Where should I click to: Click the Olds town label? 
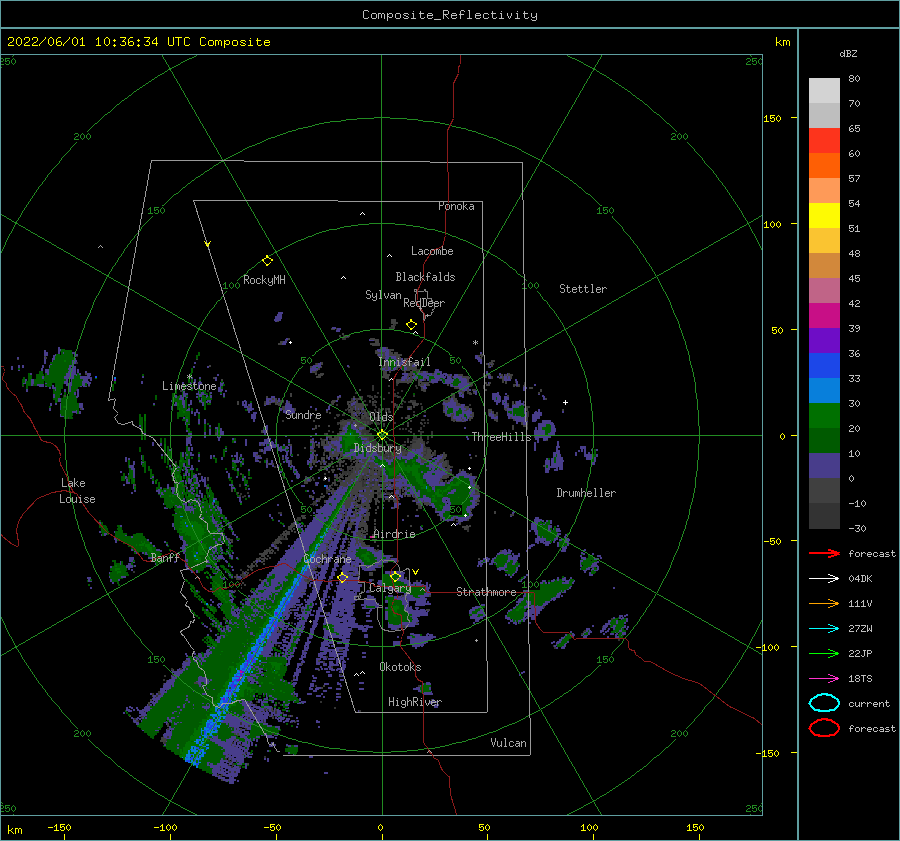(x=381, y=417)
